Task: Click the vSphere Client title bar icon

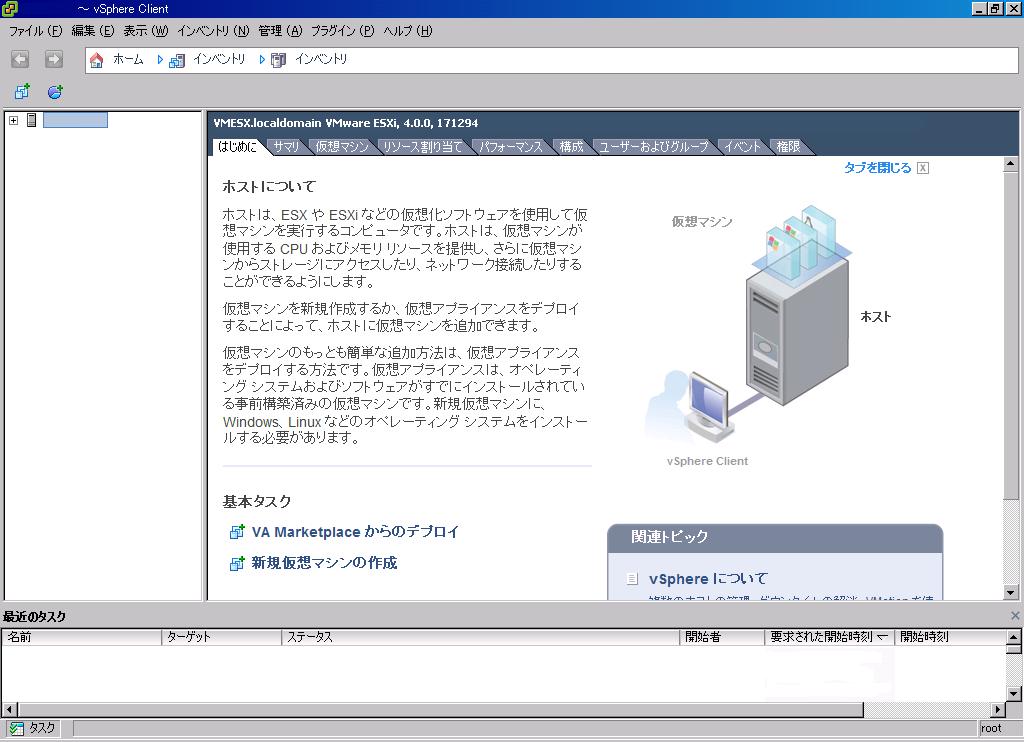Action: tap(10, 8)
